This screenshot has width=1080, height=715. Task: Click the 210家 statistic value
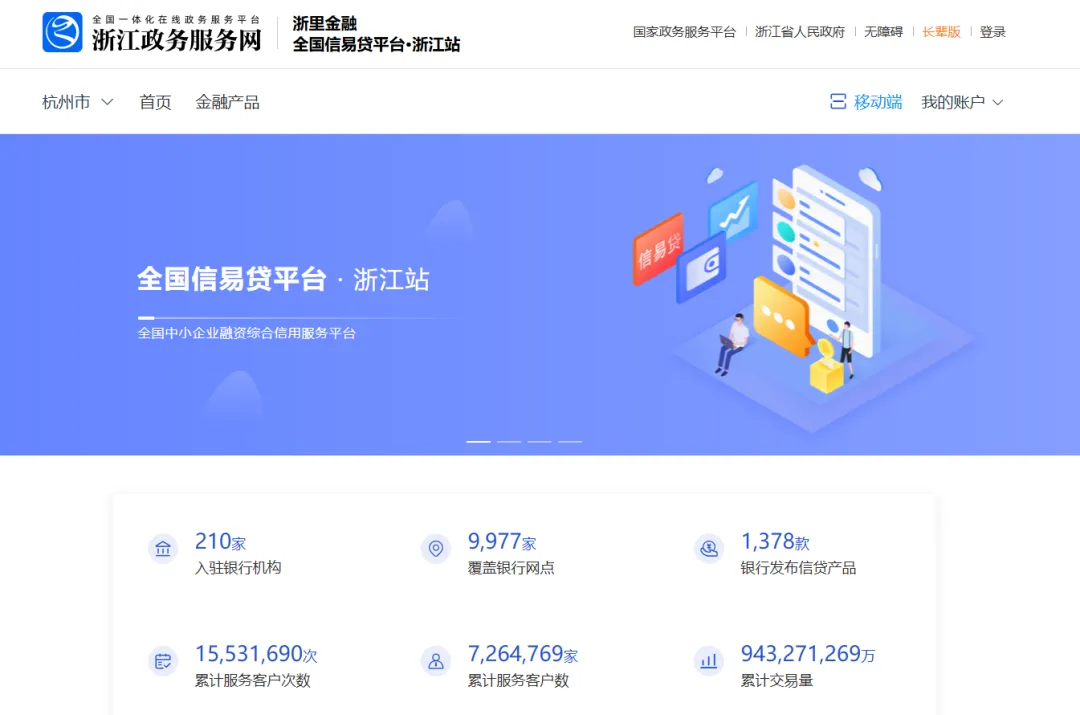pos(220,541)
